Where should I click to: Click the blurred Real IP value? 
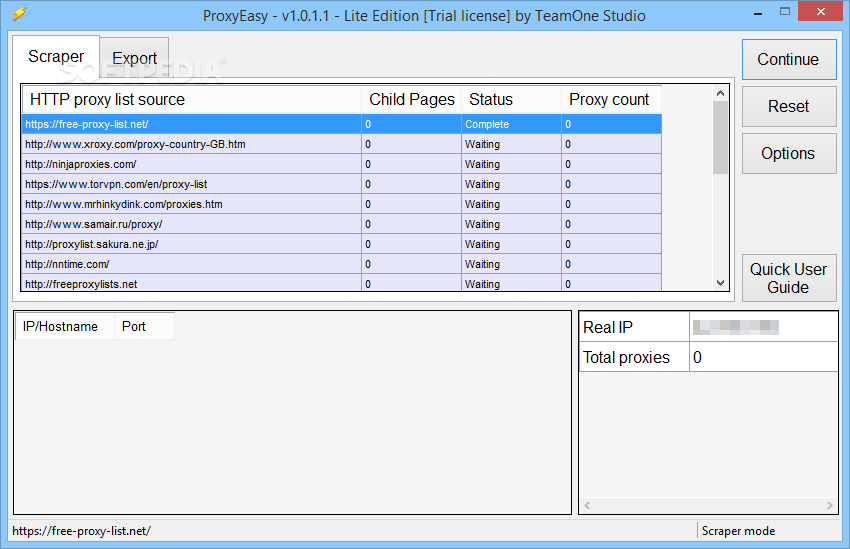point(736,327)
